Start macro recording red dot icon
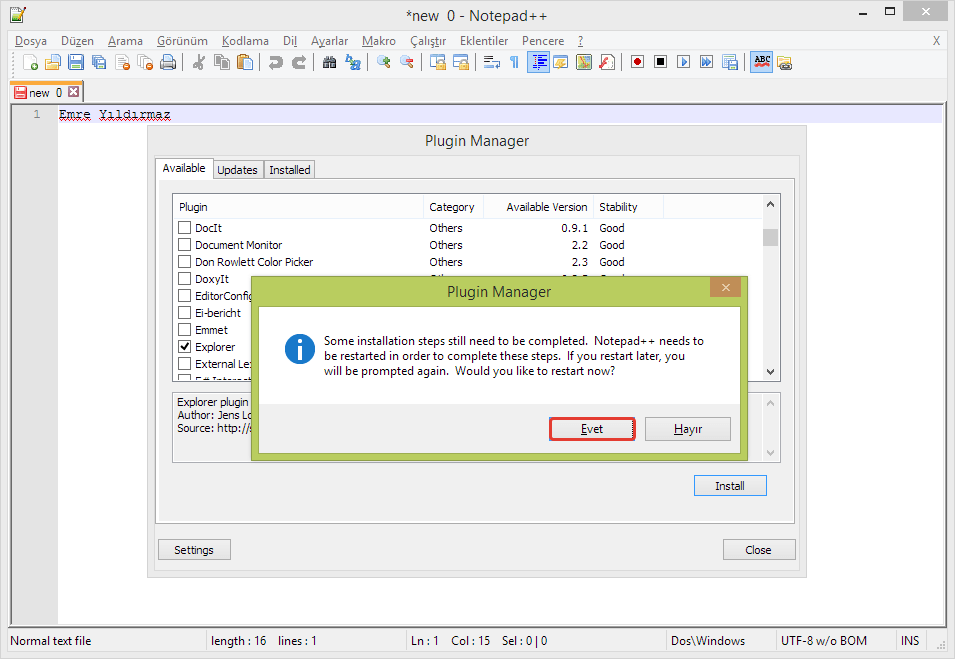 [x=638, y=62]
